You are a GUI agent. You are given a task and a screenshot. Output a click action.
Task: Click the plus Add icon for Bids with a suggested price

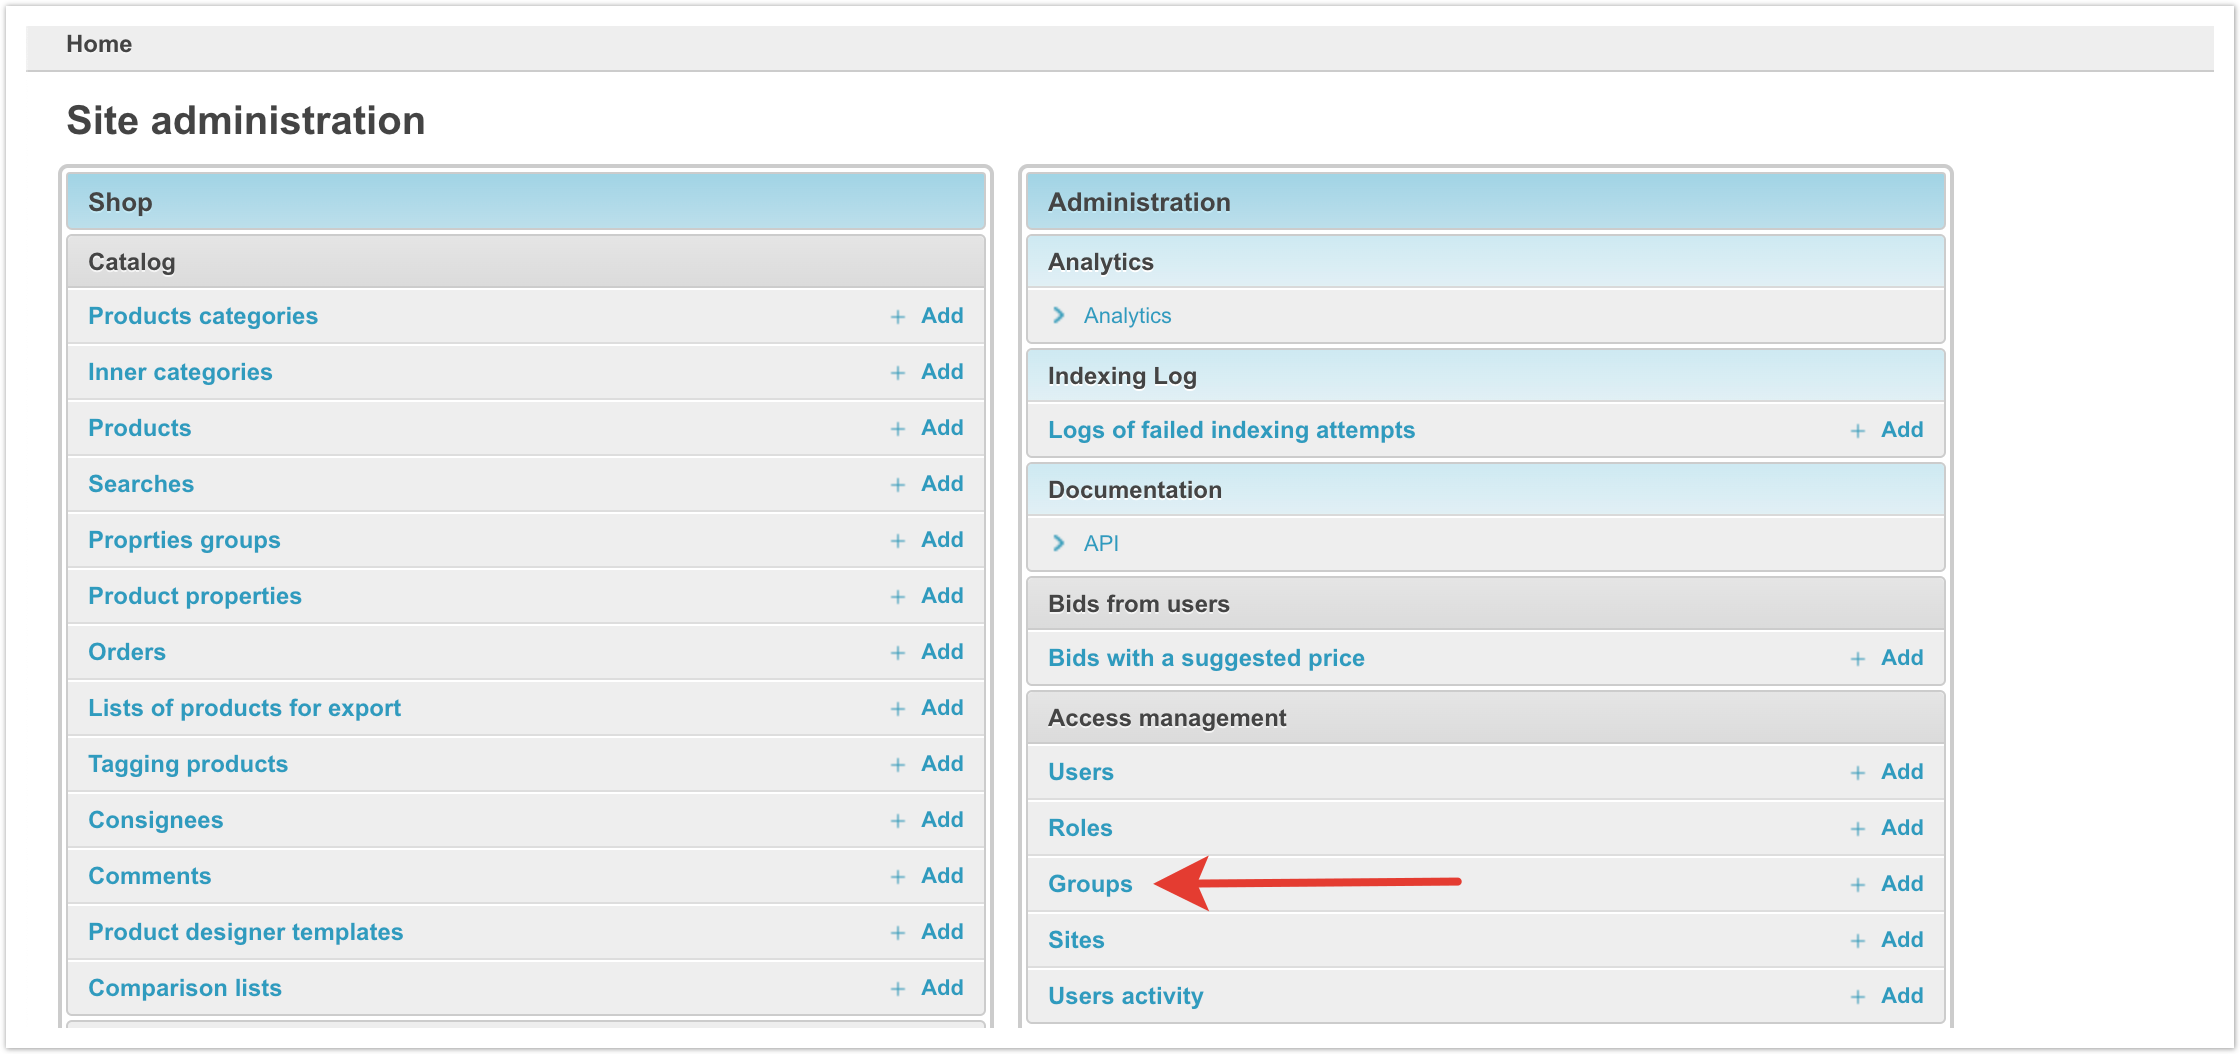click(x=1858, y=659)
